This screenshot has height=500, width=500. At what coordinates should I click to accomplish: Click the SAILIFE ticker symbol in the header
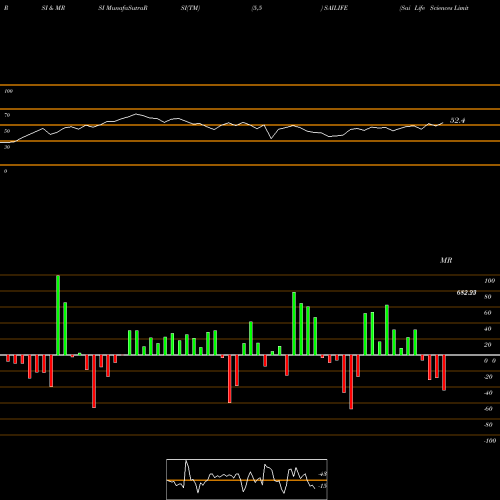click(335, 8)
